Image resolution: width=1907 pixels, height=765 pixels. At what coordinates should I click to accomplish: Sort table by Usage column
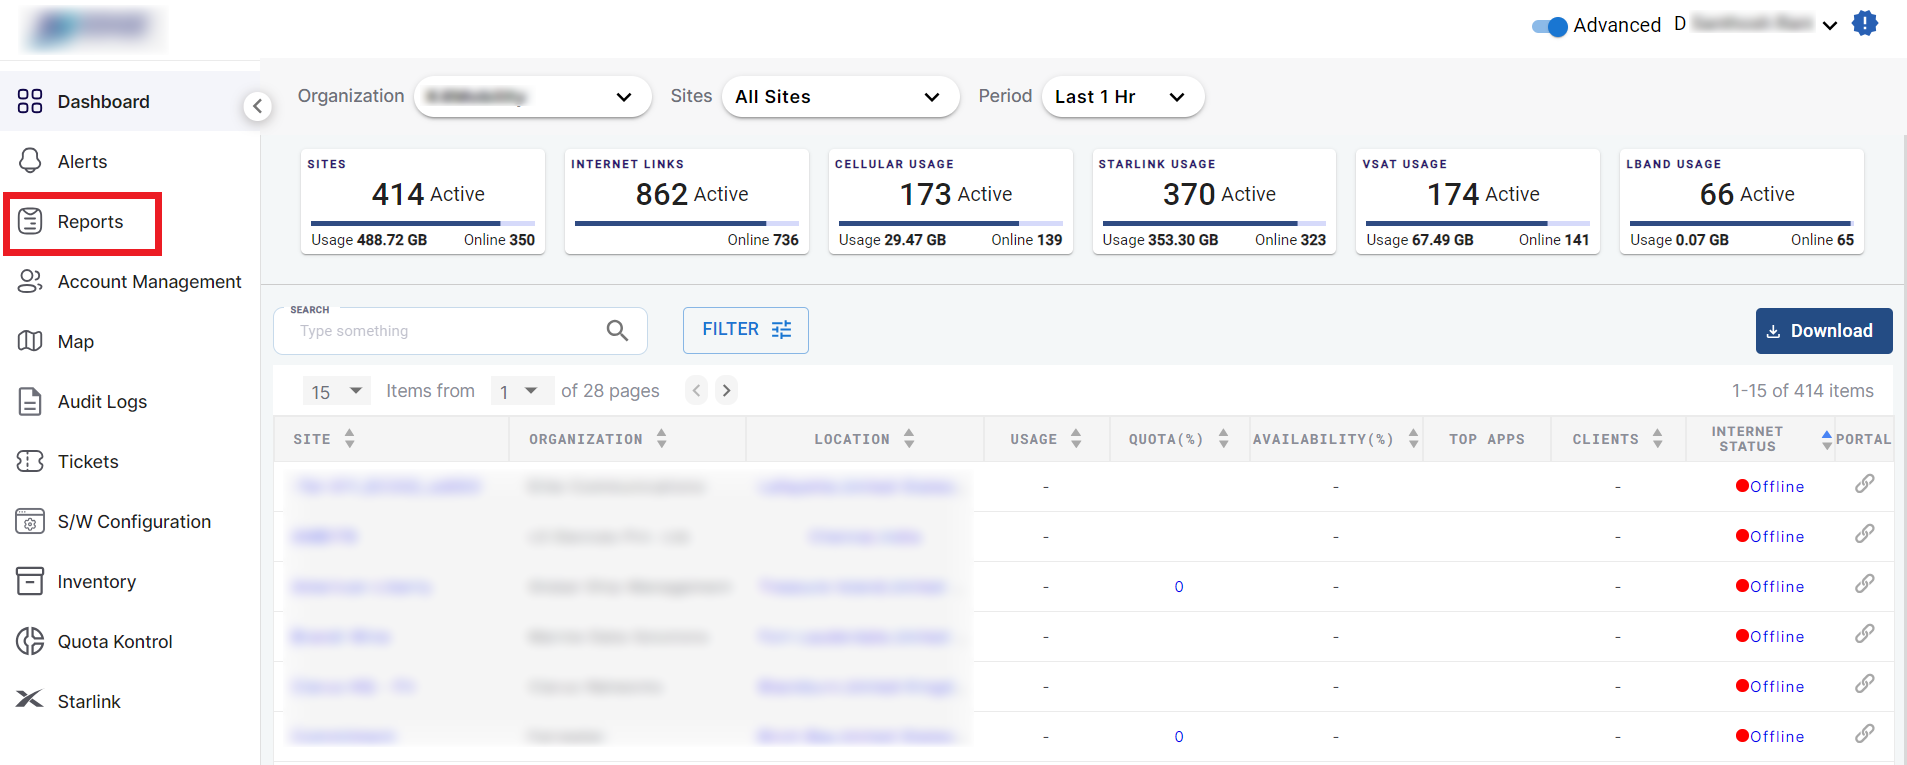(1076, 439)
